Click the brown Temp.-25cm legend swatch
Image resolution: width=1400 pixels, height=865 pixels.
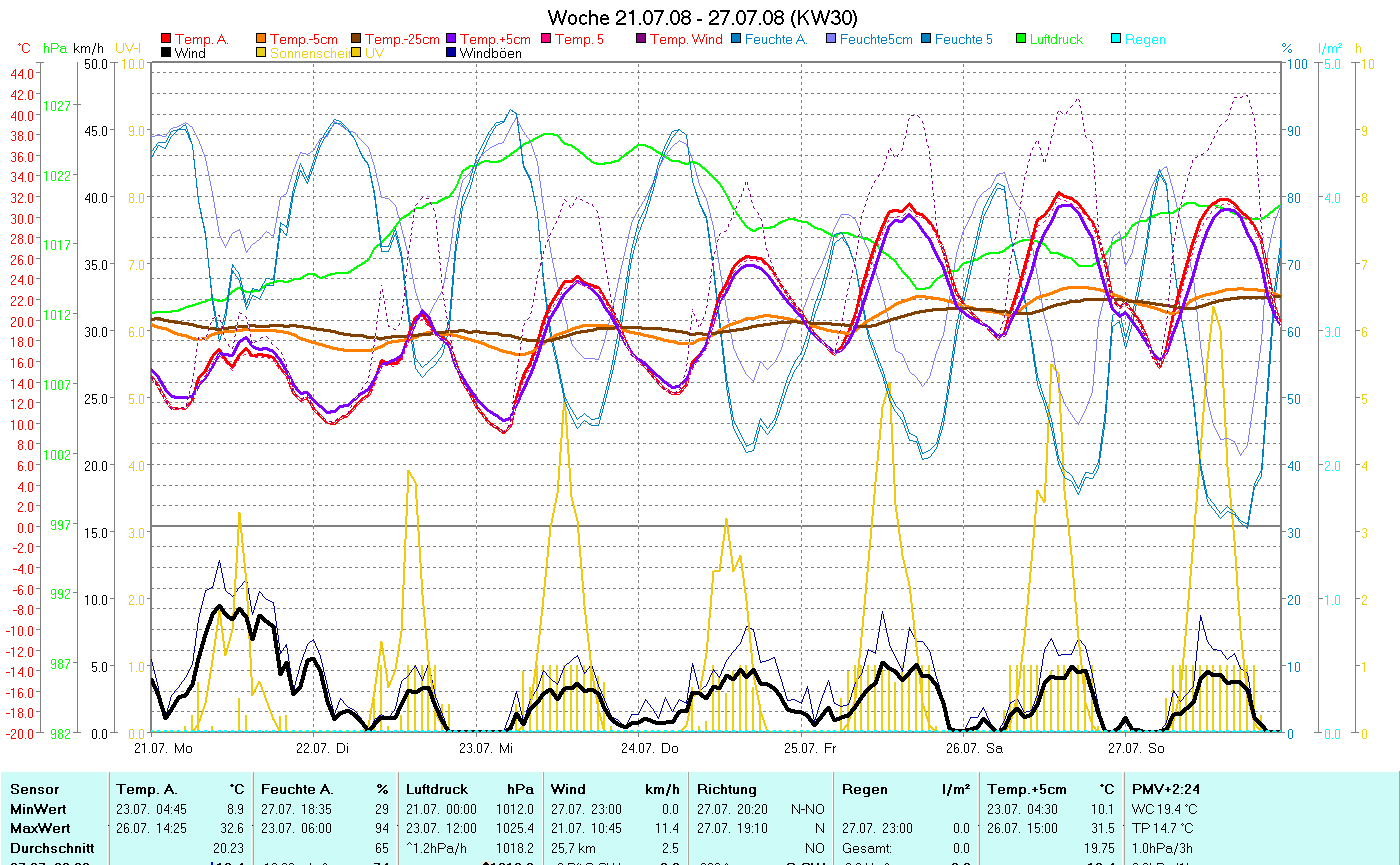[x=356, y=39]
